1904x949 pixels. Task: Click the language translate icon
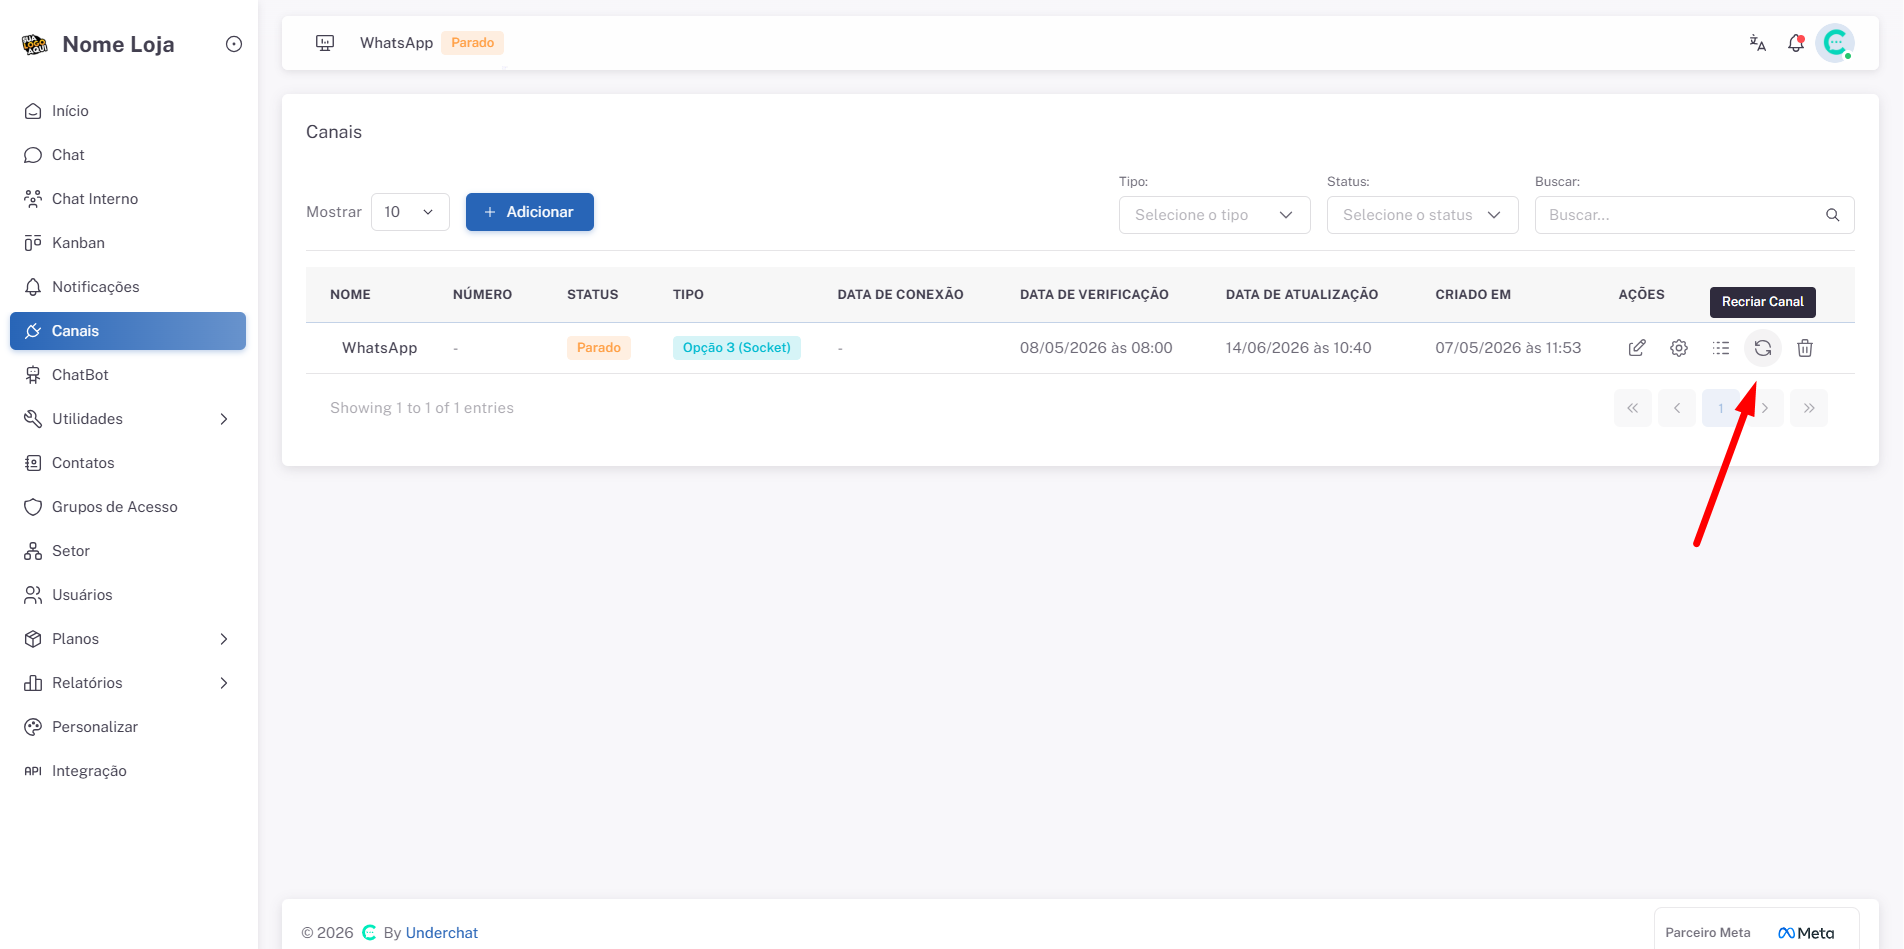point(1758,43)
